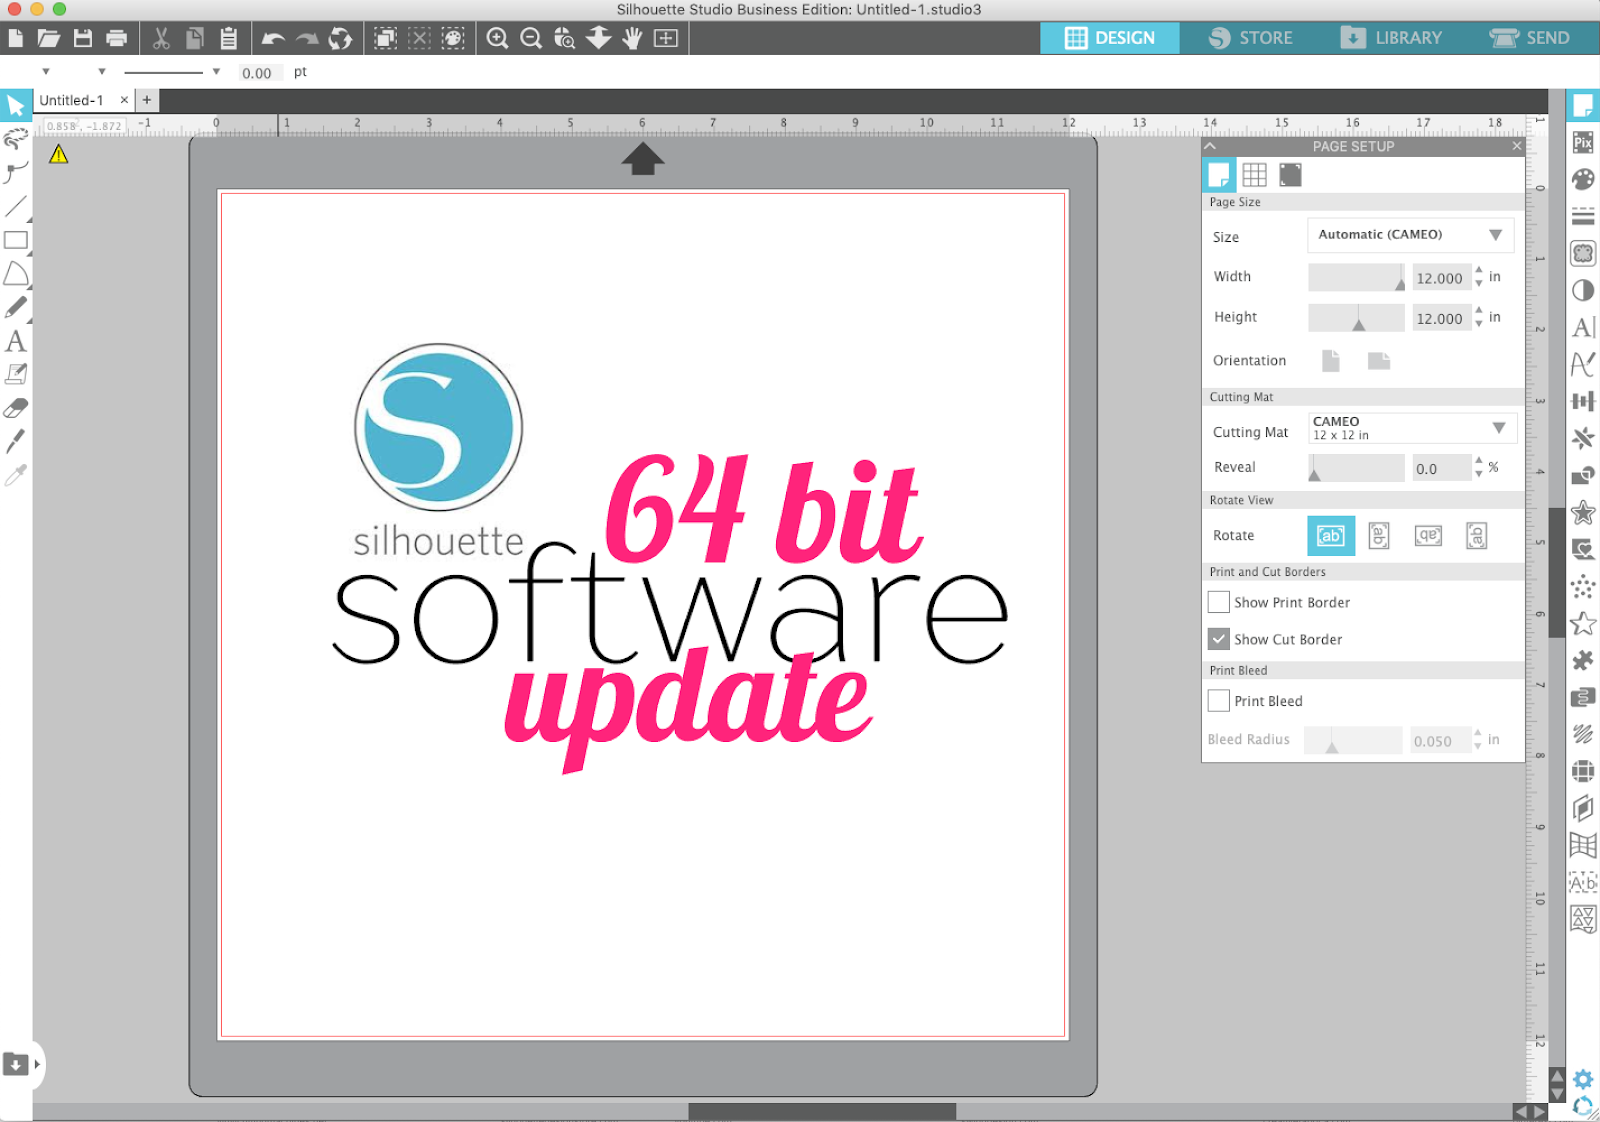Screen dimensions: 1600x1122
Task: Enable the Show Print Border option
Action: [1218, 602]
